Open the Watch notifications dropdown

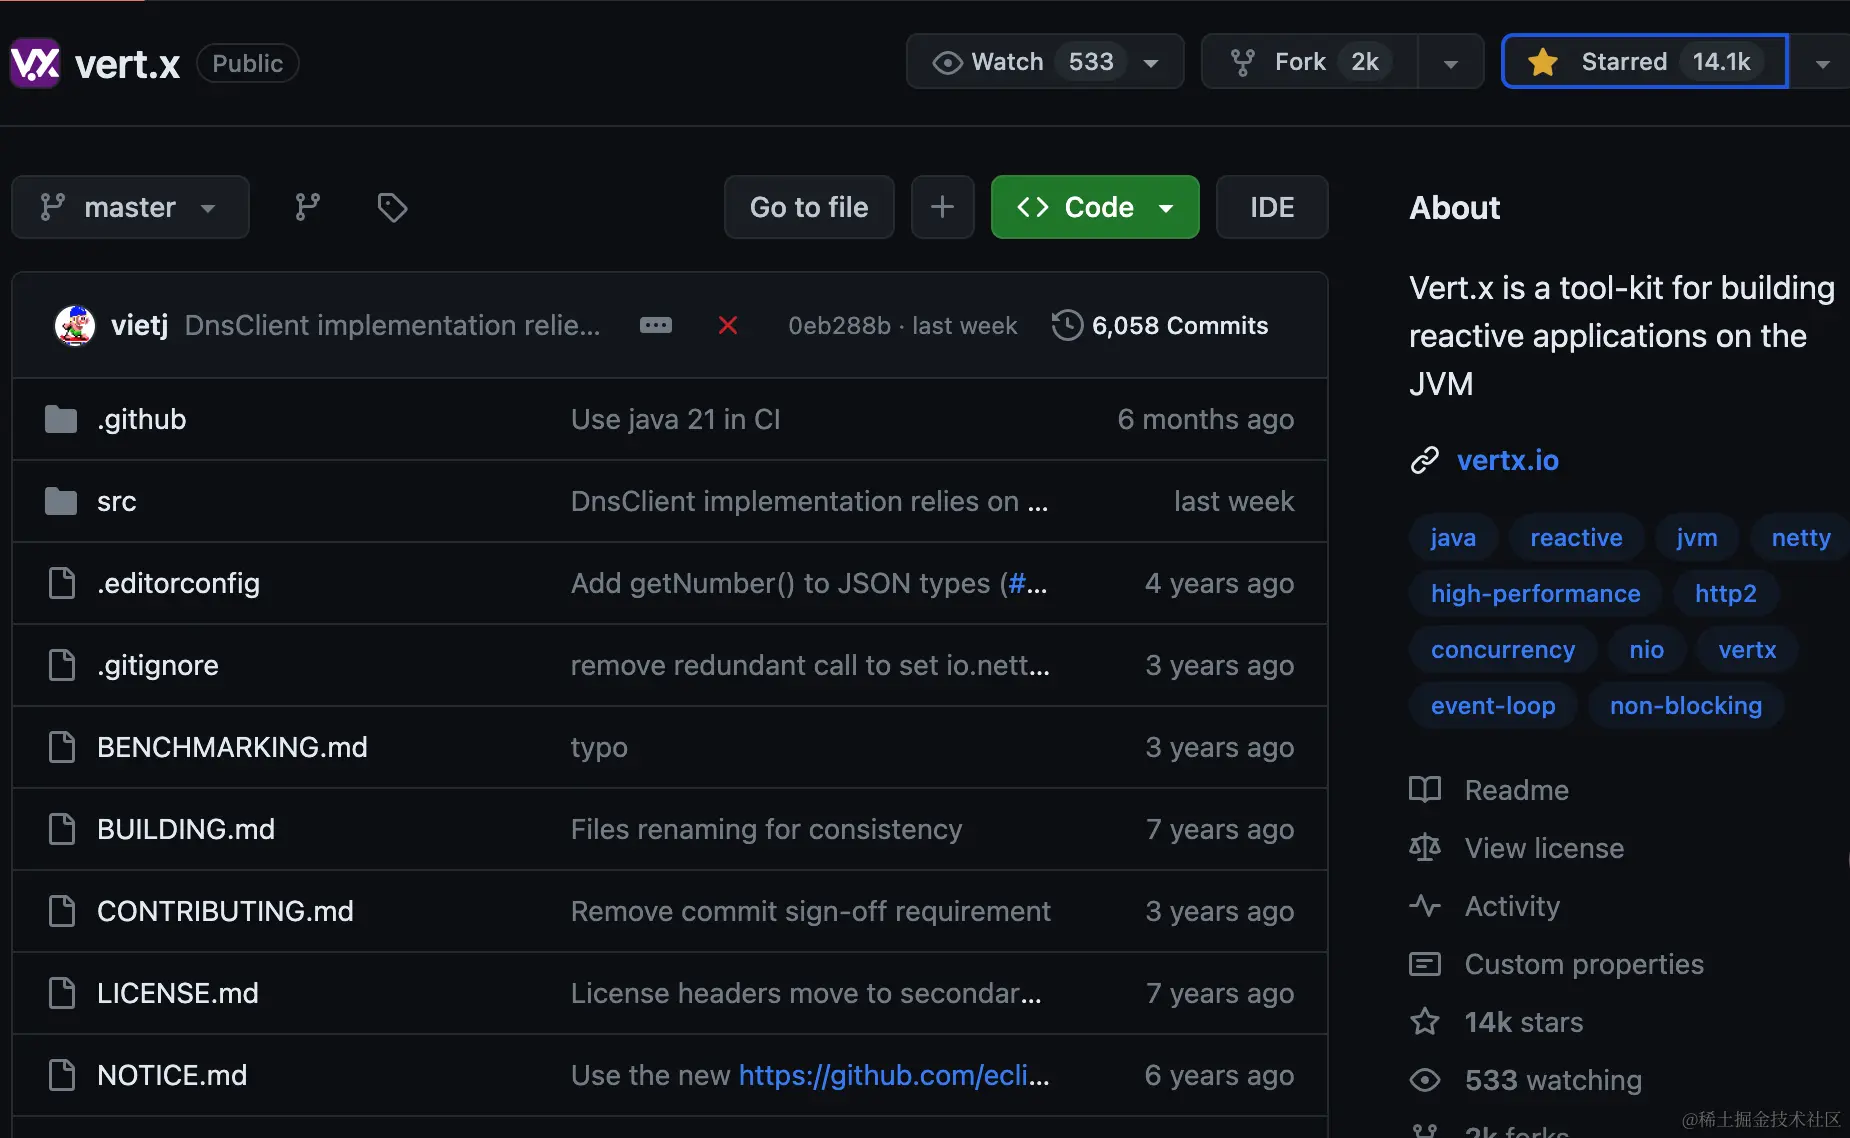click(1045, 62)
